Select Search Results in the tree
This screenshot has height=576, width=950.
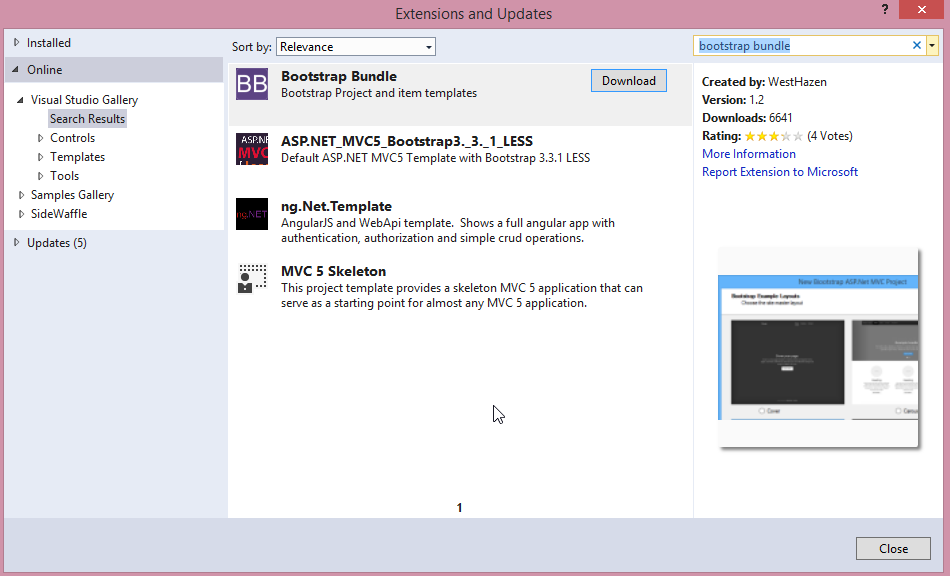pos(87,119)
